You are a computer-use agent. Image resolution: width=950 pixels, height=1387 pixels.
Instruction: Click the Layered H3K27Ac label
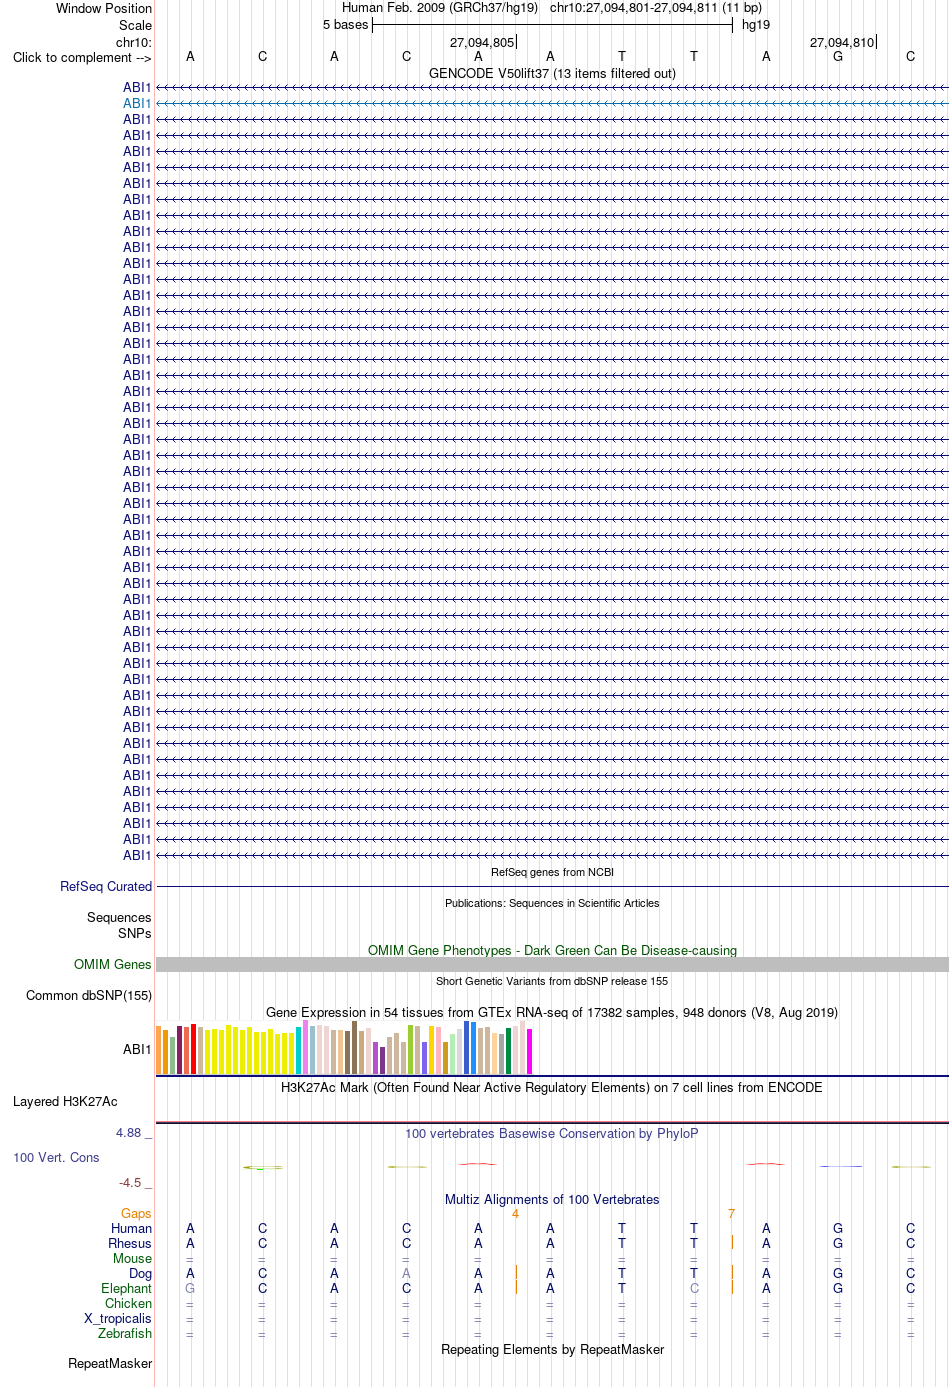click(x=65, y=1101)
